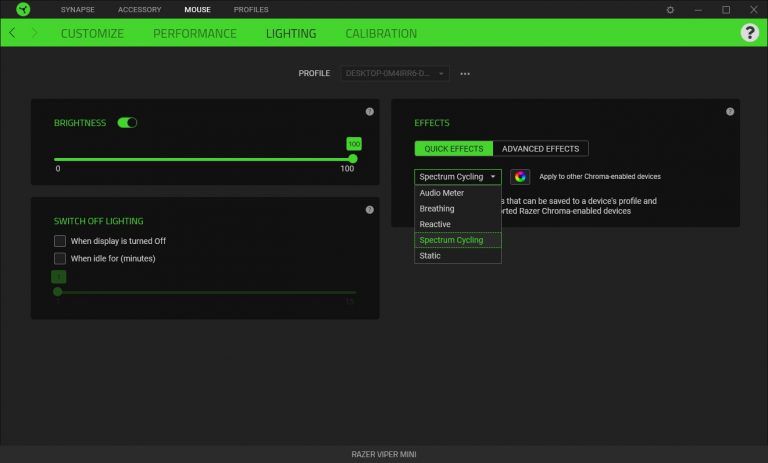Enable 'When idle for (minutes)' checkbox
Viewport: 768px width, 463px height.
pos(60,258)
